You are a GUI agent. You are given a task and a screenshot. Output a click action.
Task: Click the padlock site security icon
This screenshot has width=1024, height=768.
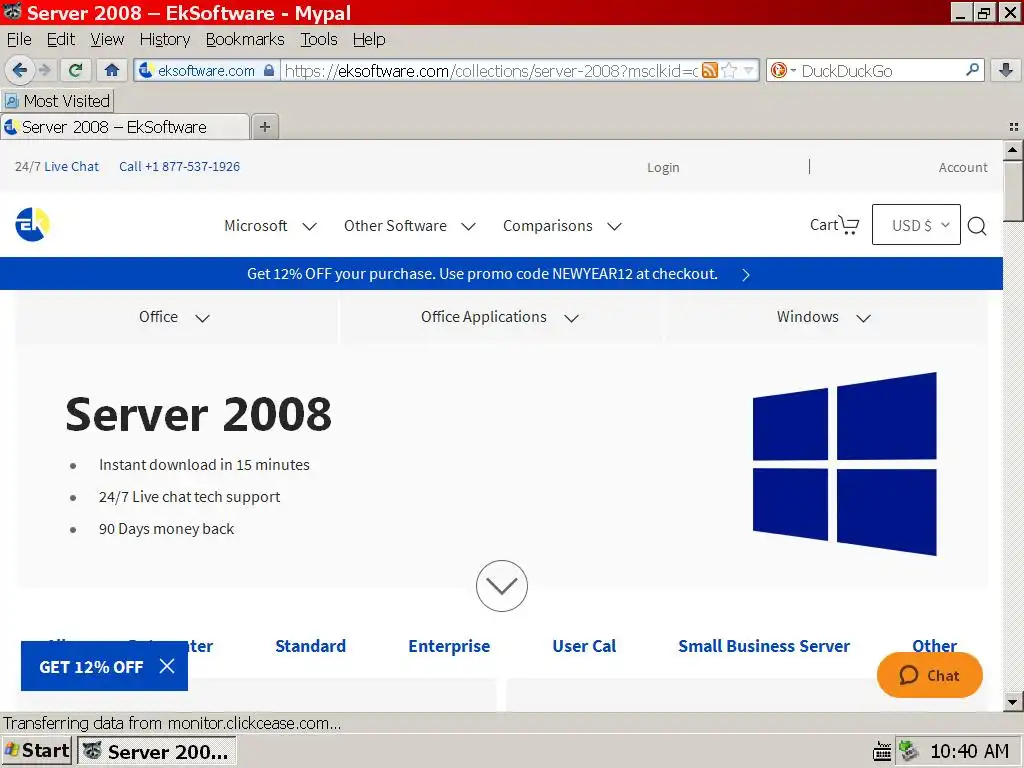point(269,71)
